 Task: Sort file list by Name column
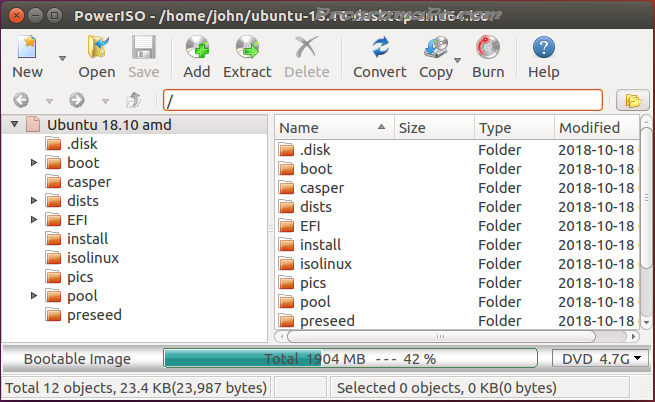click(332, 128)
